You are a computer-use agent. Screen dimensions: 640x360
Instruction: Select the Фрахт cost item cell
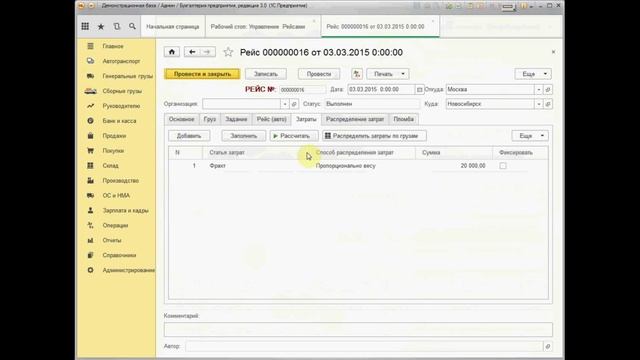(257, 166)
